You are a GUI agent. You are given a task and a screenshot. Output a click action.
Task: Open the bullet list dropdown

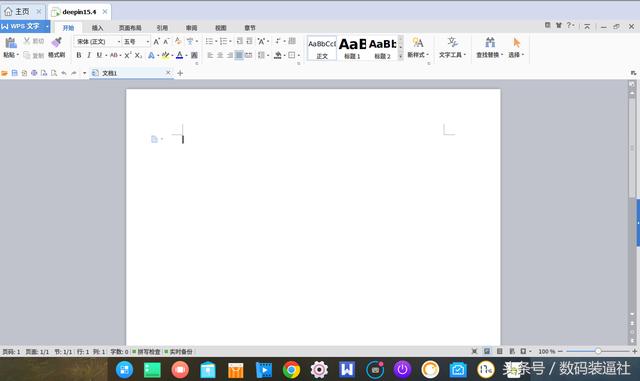[216, 41]
